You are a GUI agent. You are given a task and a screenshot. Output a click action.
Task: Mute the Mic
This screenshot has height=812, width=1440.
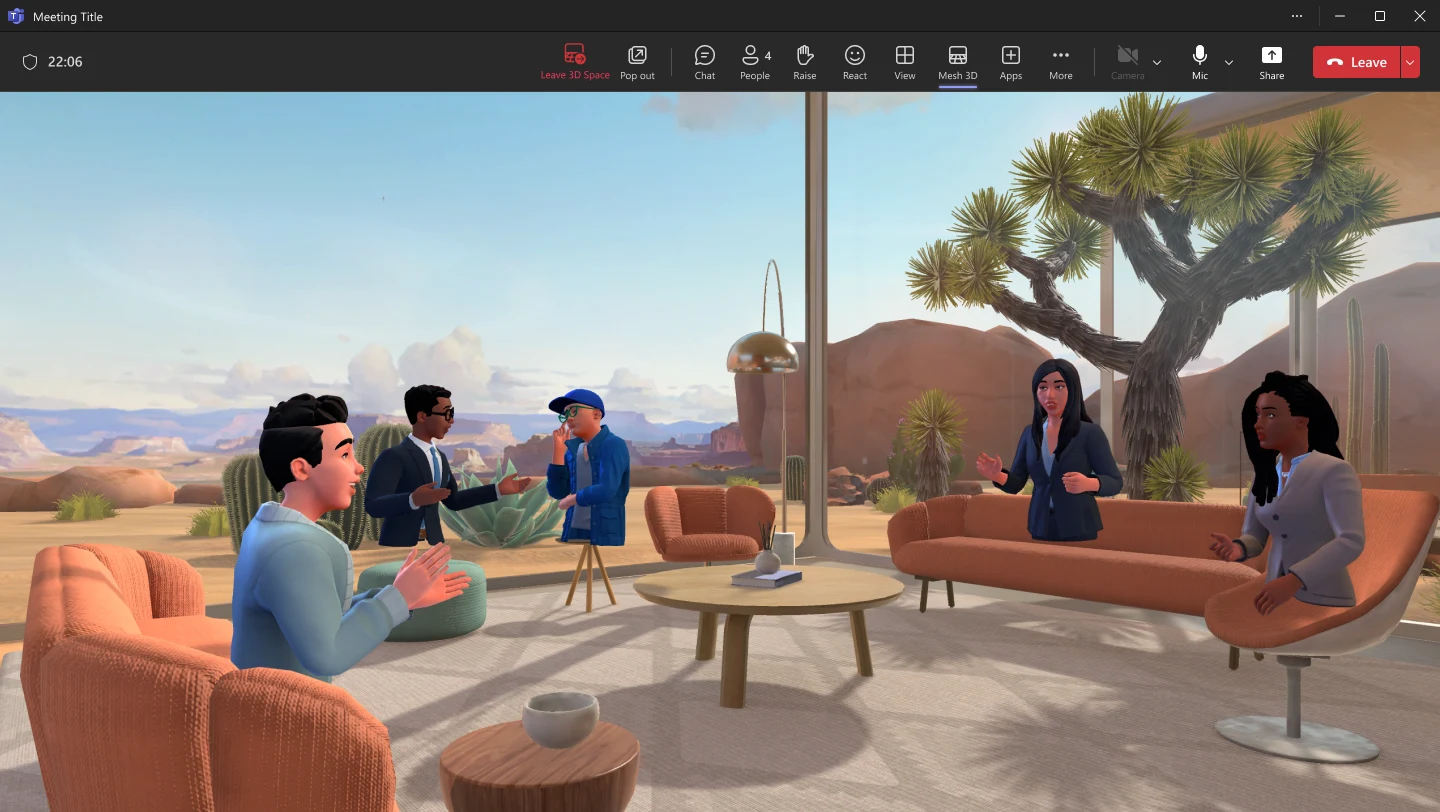click(x=1200, y=62)
